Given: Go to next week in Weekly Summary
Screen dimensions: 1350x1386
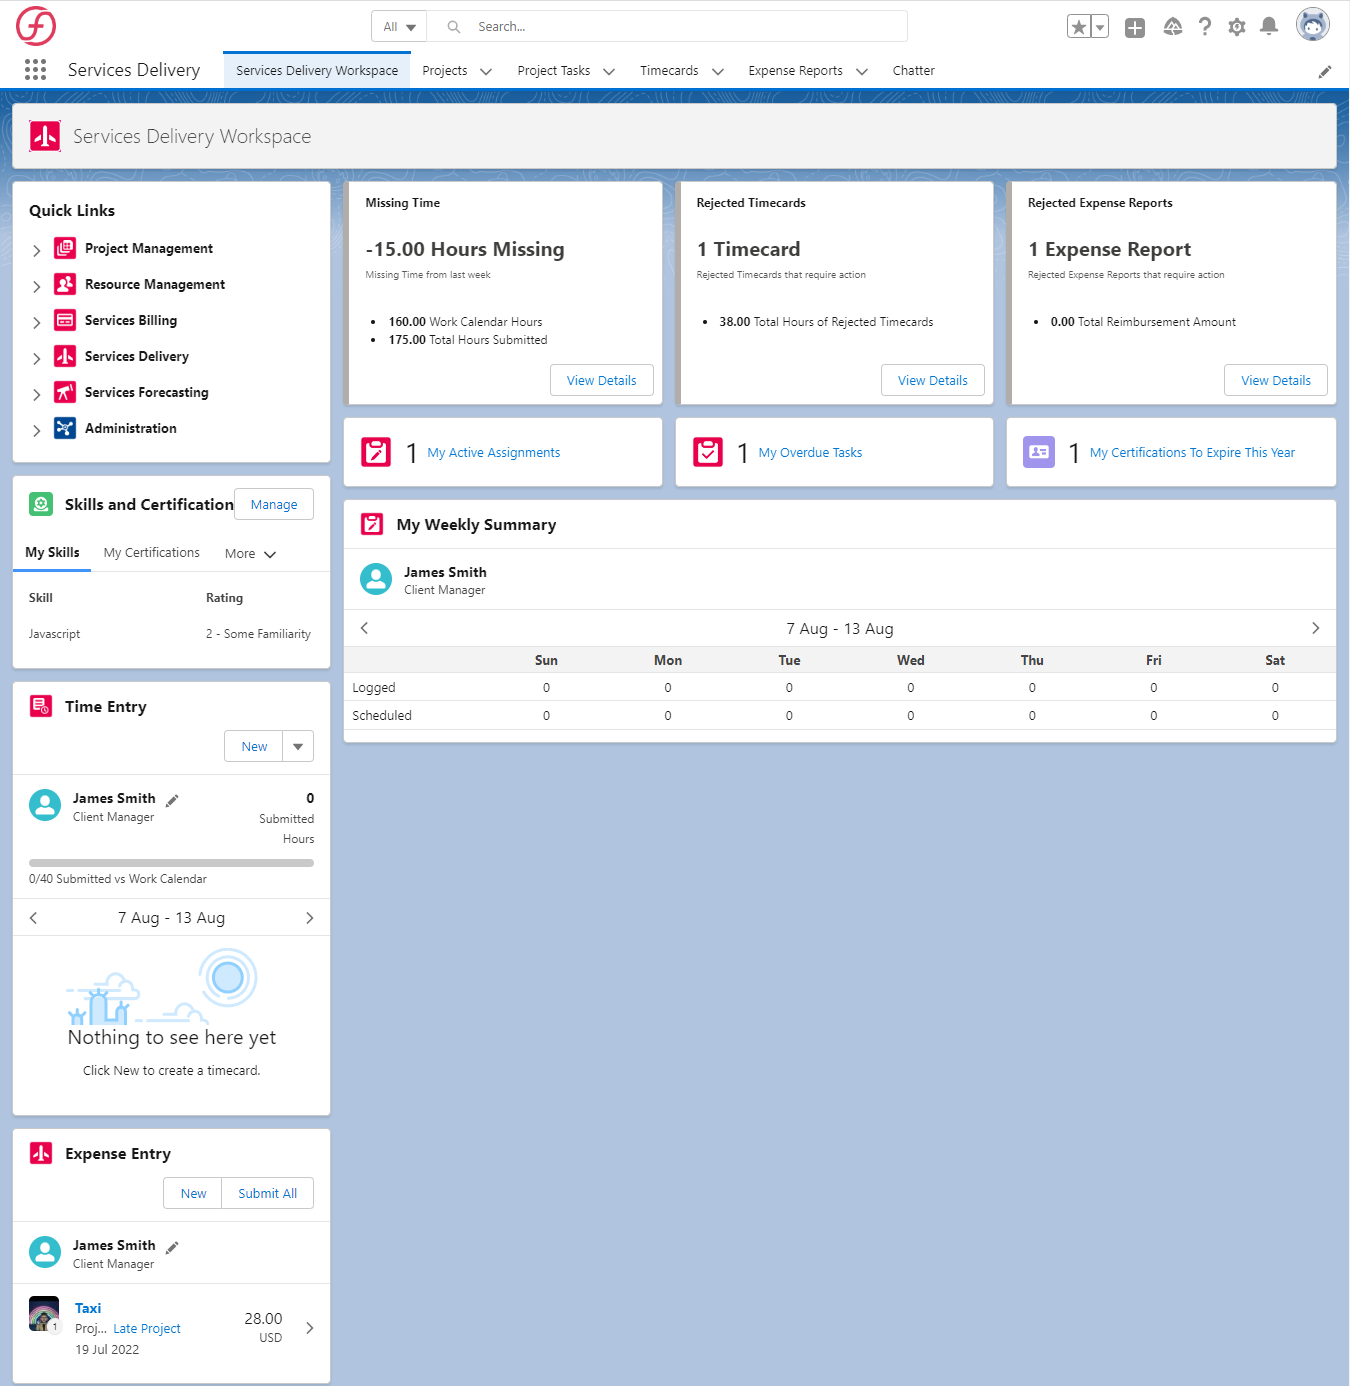Looking at the screenshot, I should 1315,628.
